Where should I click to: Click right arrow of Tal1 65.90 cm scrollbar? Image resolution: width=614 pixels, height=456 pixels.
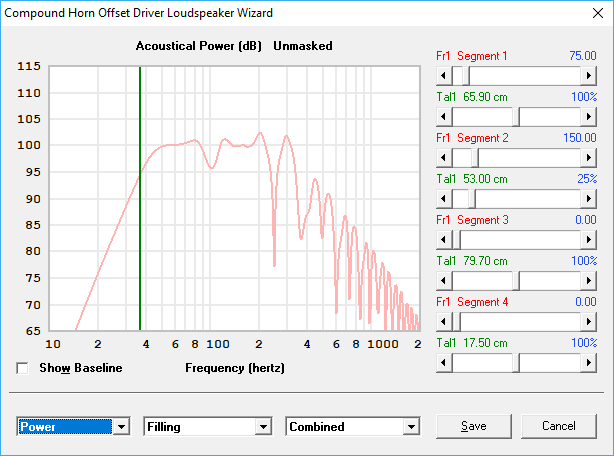point(589,117)
